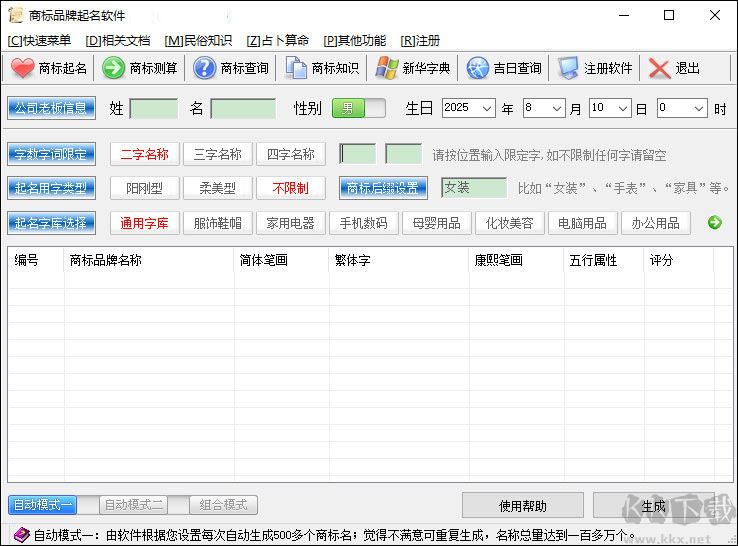This screenshot has width=738, height=546.
Task: Click the red heart 商标起名 icon
Action: [x=22, y=68]
